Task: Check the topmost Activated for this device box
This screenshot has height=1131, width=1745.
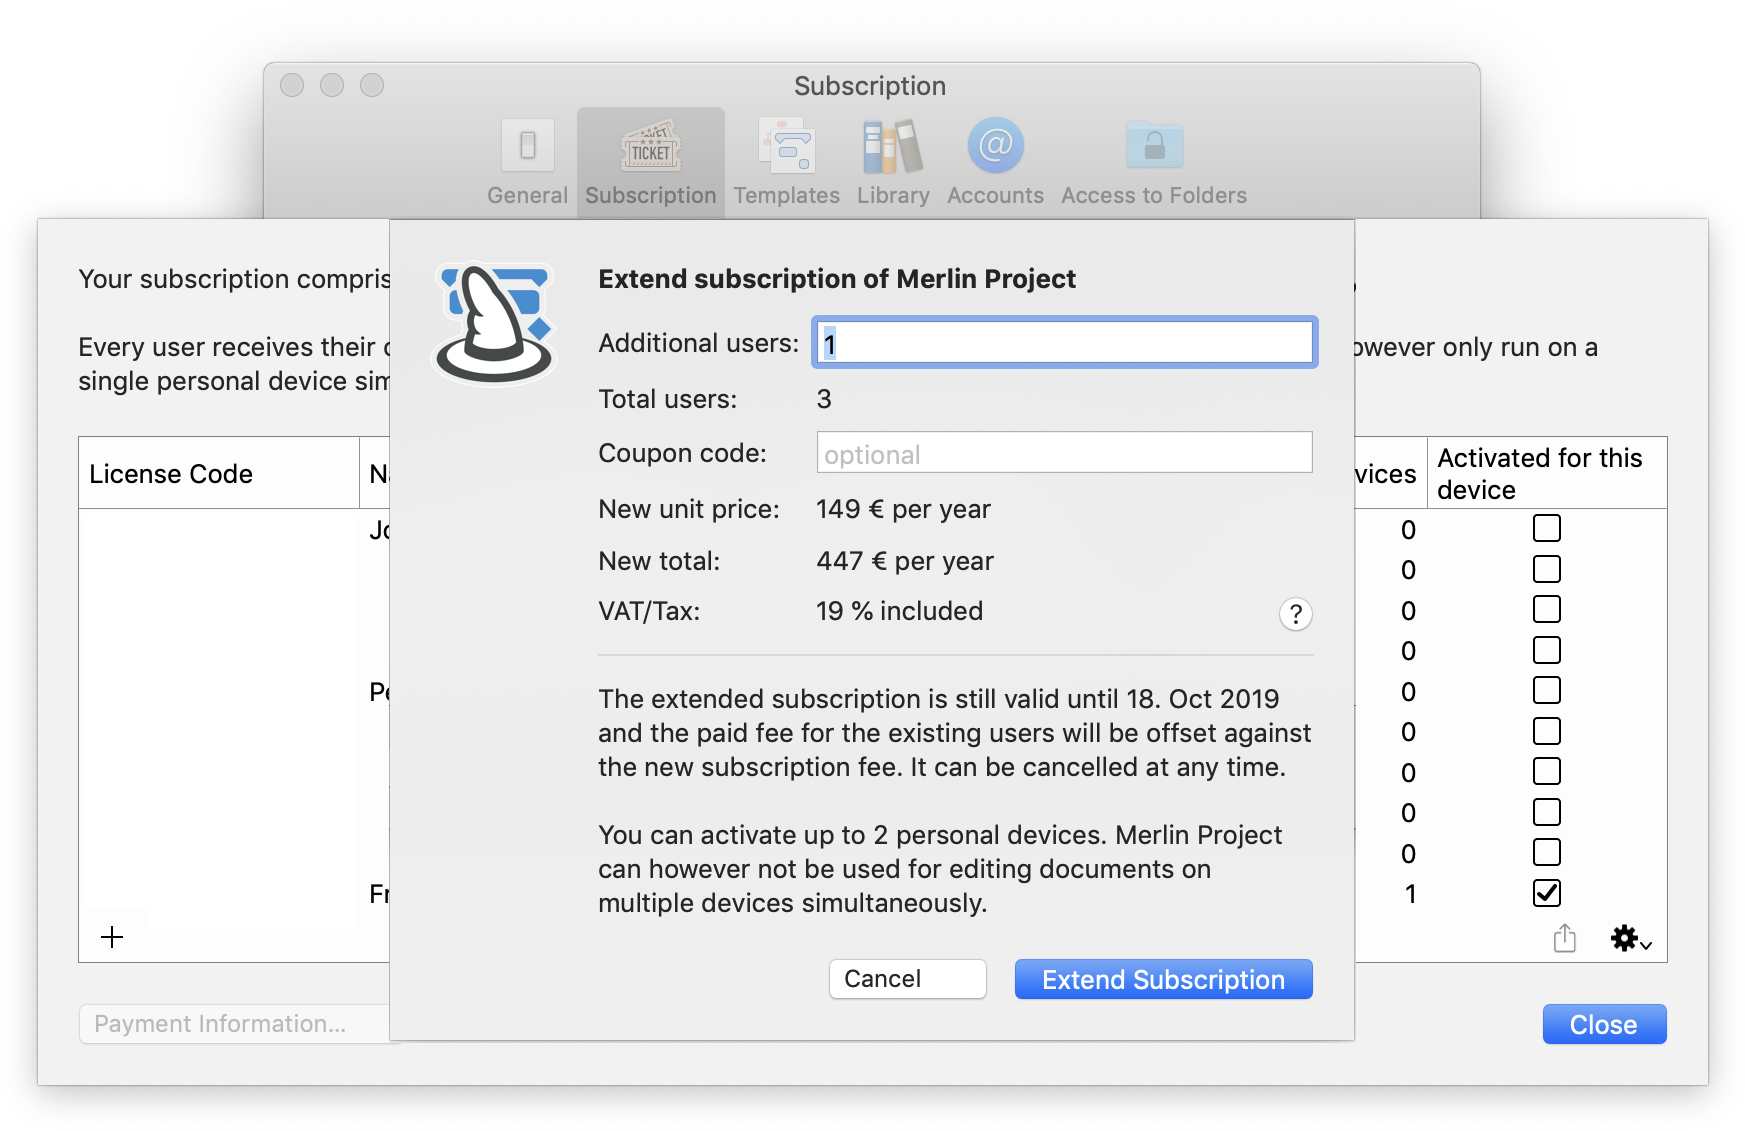Action: (x=1546, y=527)
